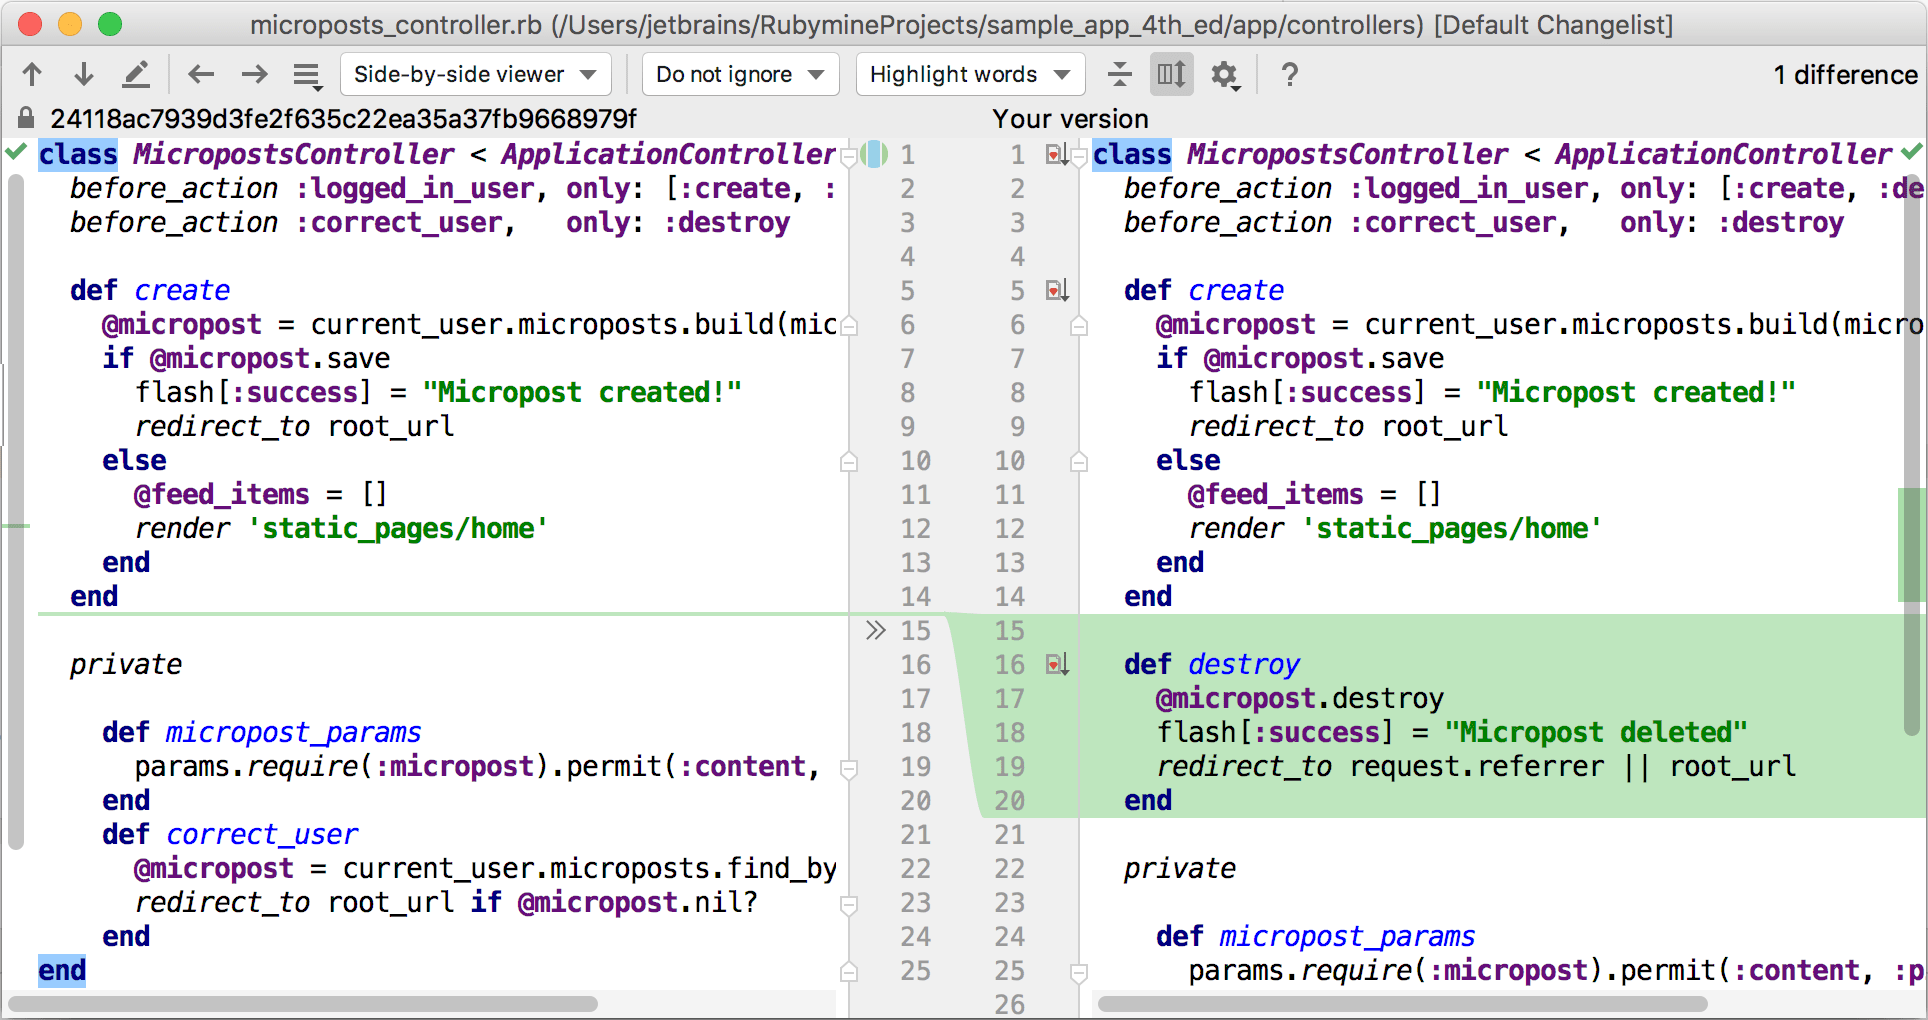Open Highlight words dropdown
The width and height of the screenshot is (1928, 1020).
[970, 74]
